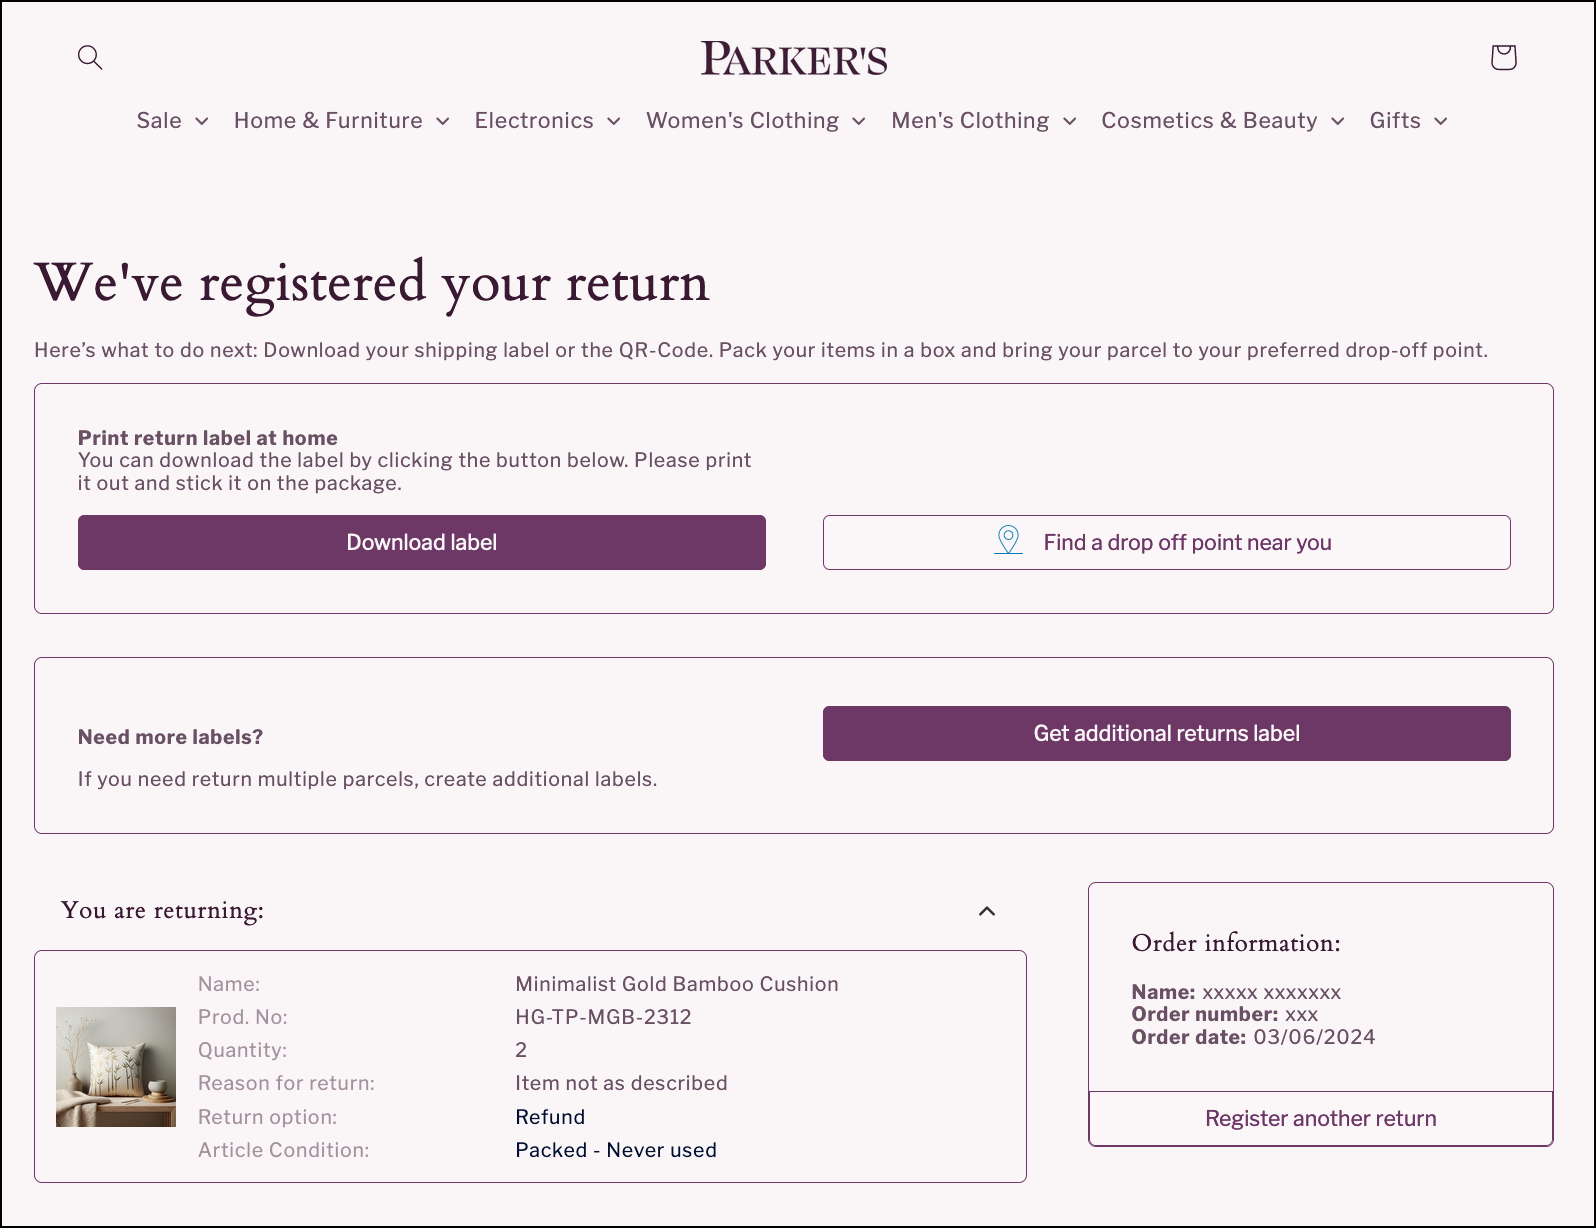Select the return reason 'Item not as described'
The width and height of the screenshot is (1596, 1228).
pos(621,1082)
